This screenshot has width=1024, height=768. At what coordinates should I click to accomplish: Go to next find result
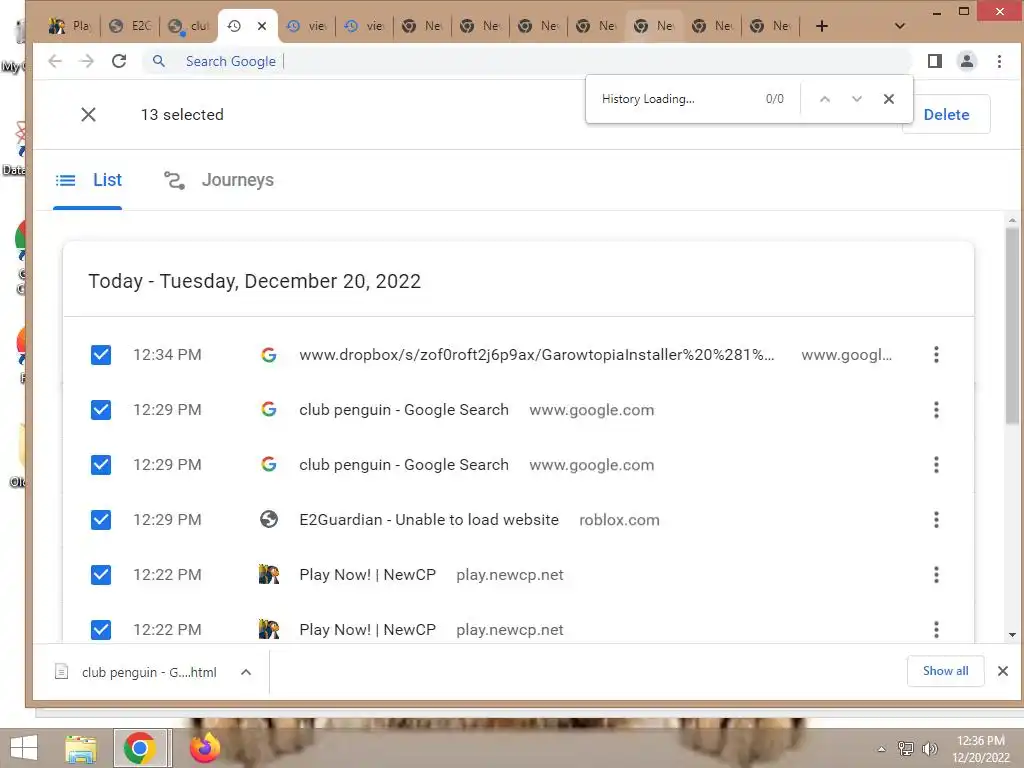click(x=857, y=99)
